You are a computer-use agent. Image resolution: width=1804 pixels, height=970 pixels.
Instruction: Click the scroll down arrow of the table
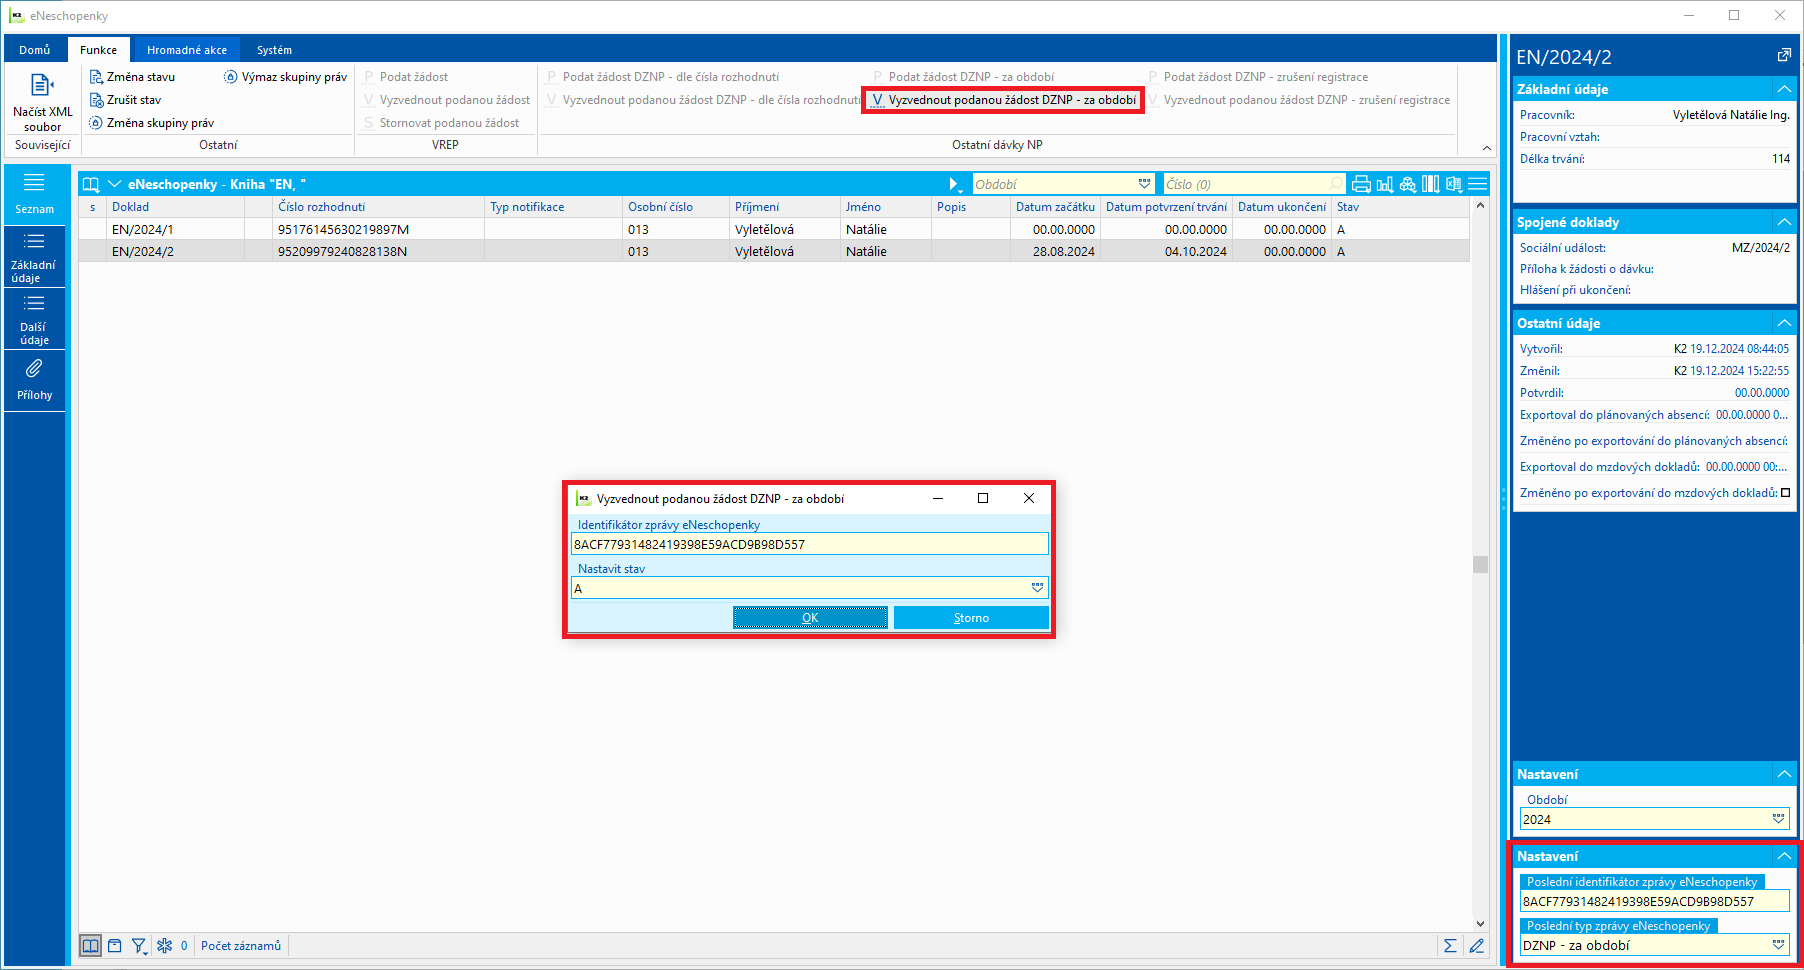click(1480, 924)
